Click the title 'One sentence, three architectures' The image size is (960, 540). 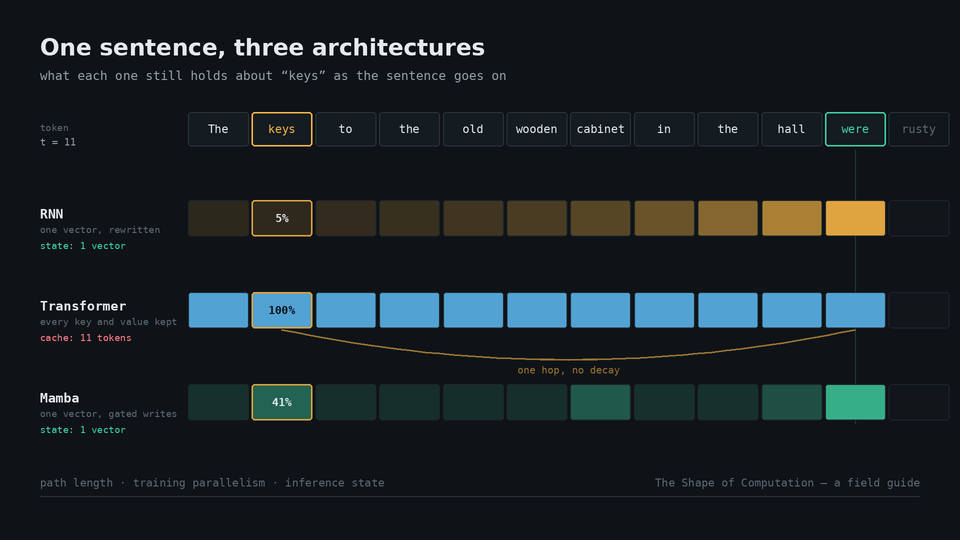coord(262,47)
